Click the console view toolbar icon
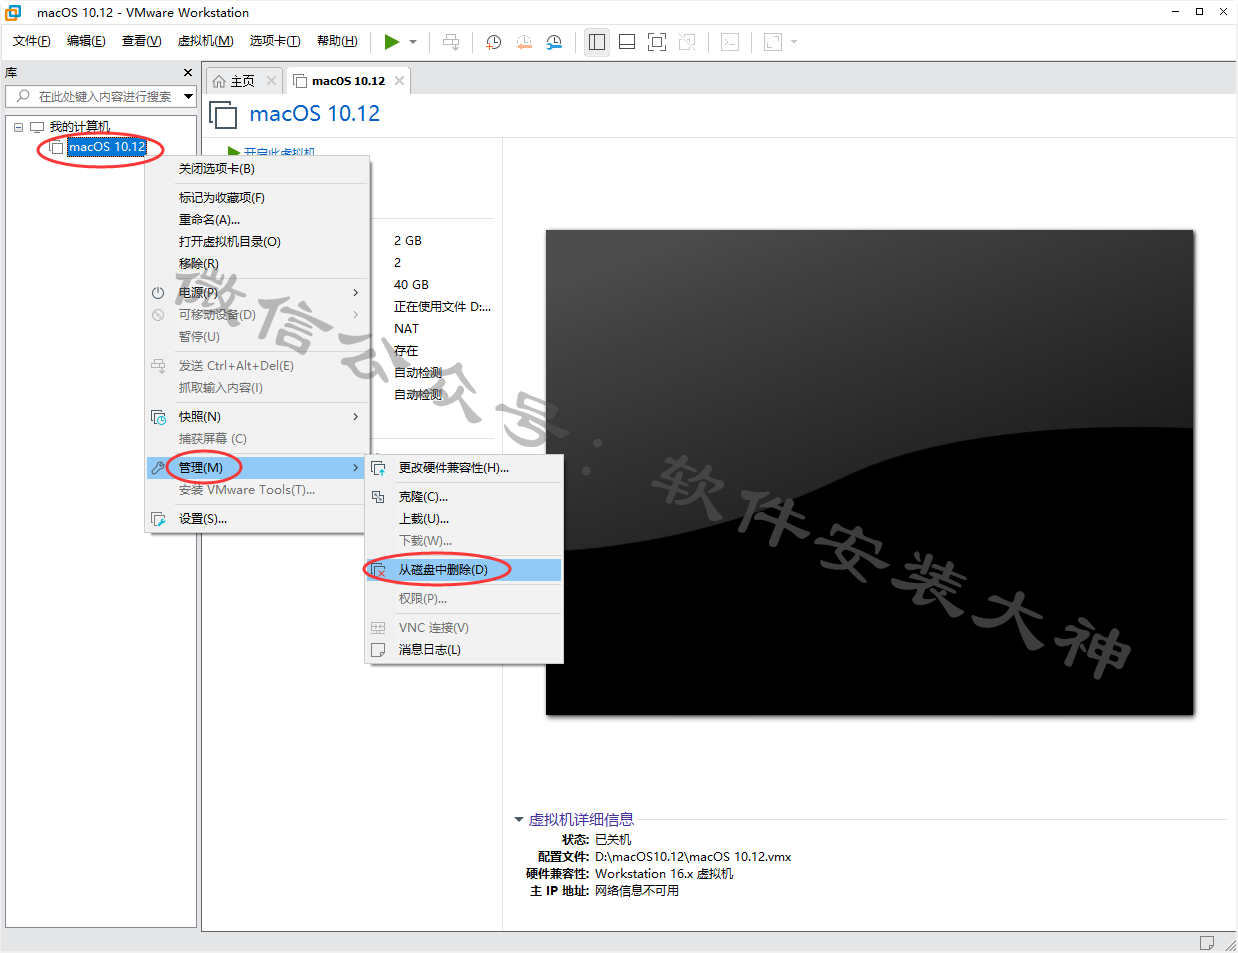1238x953 pixels. [x=730, y=42]
